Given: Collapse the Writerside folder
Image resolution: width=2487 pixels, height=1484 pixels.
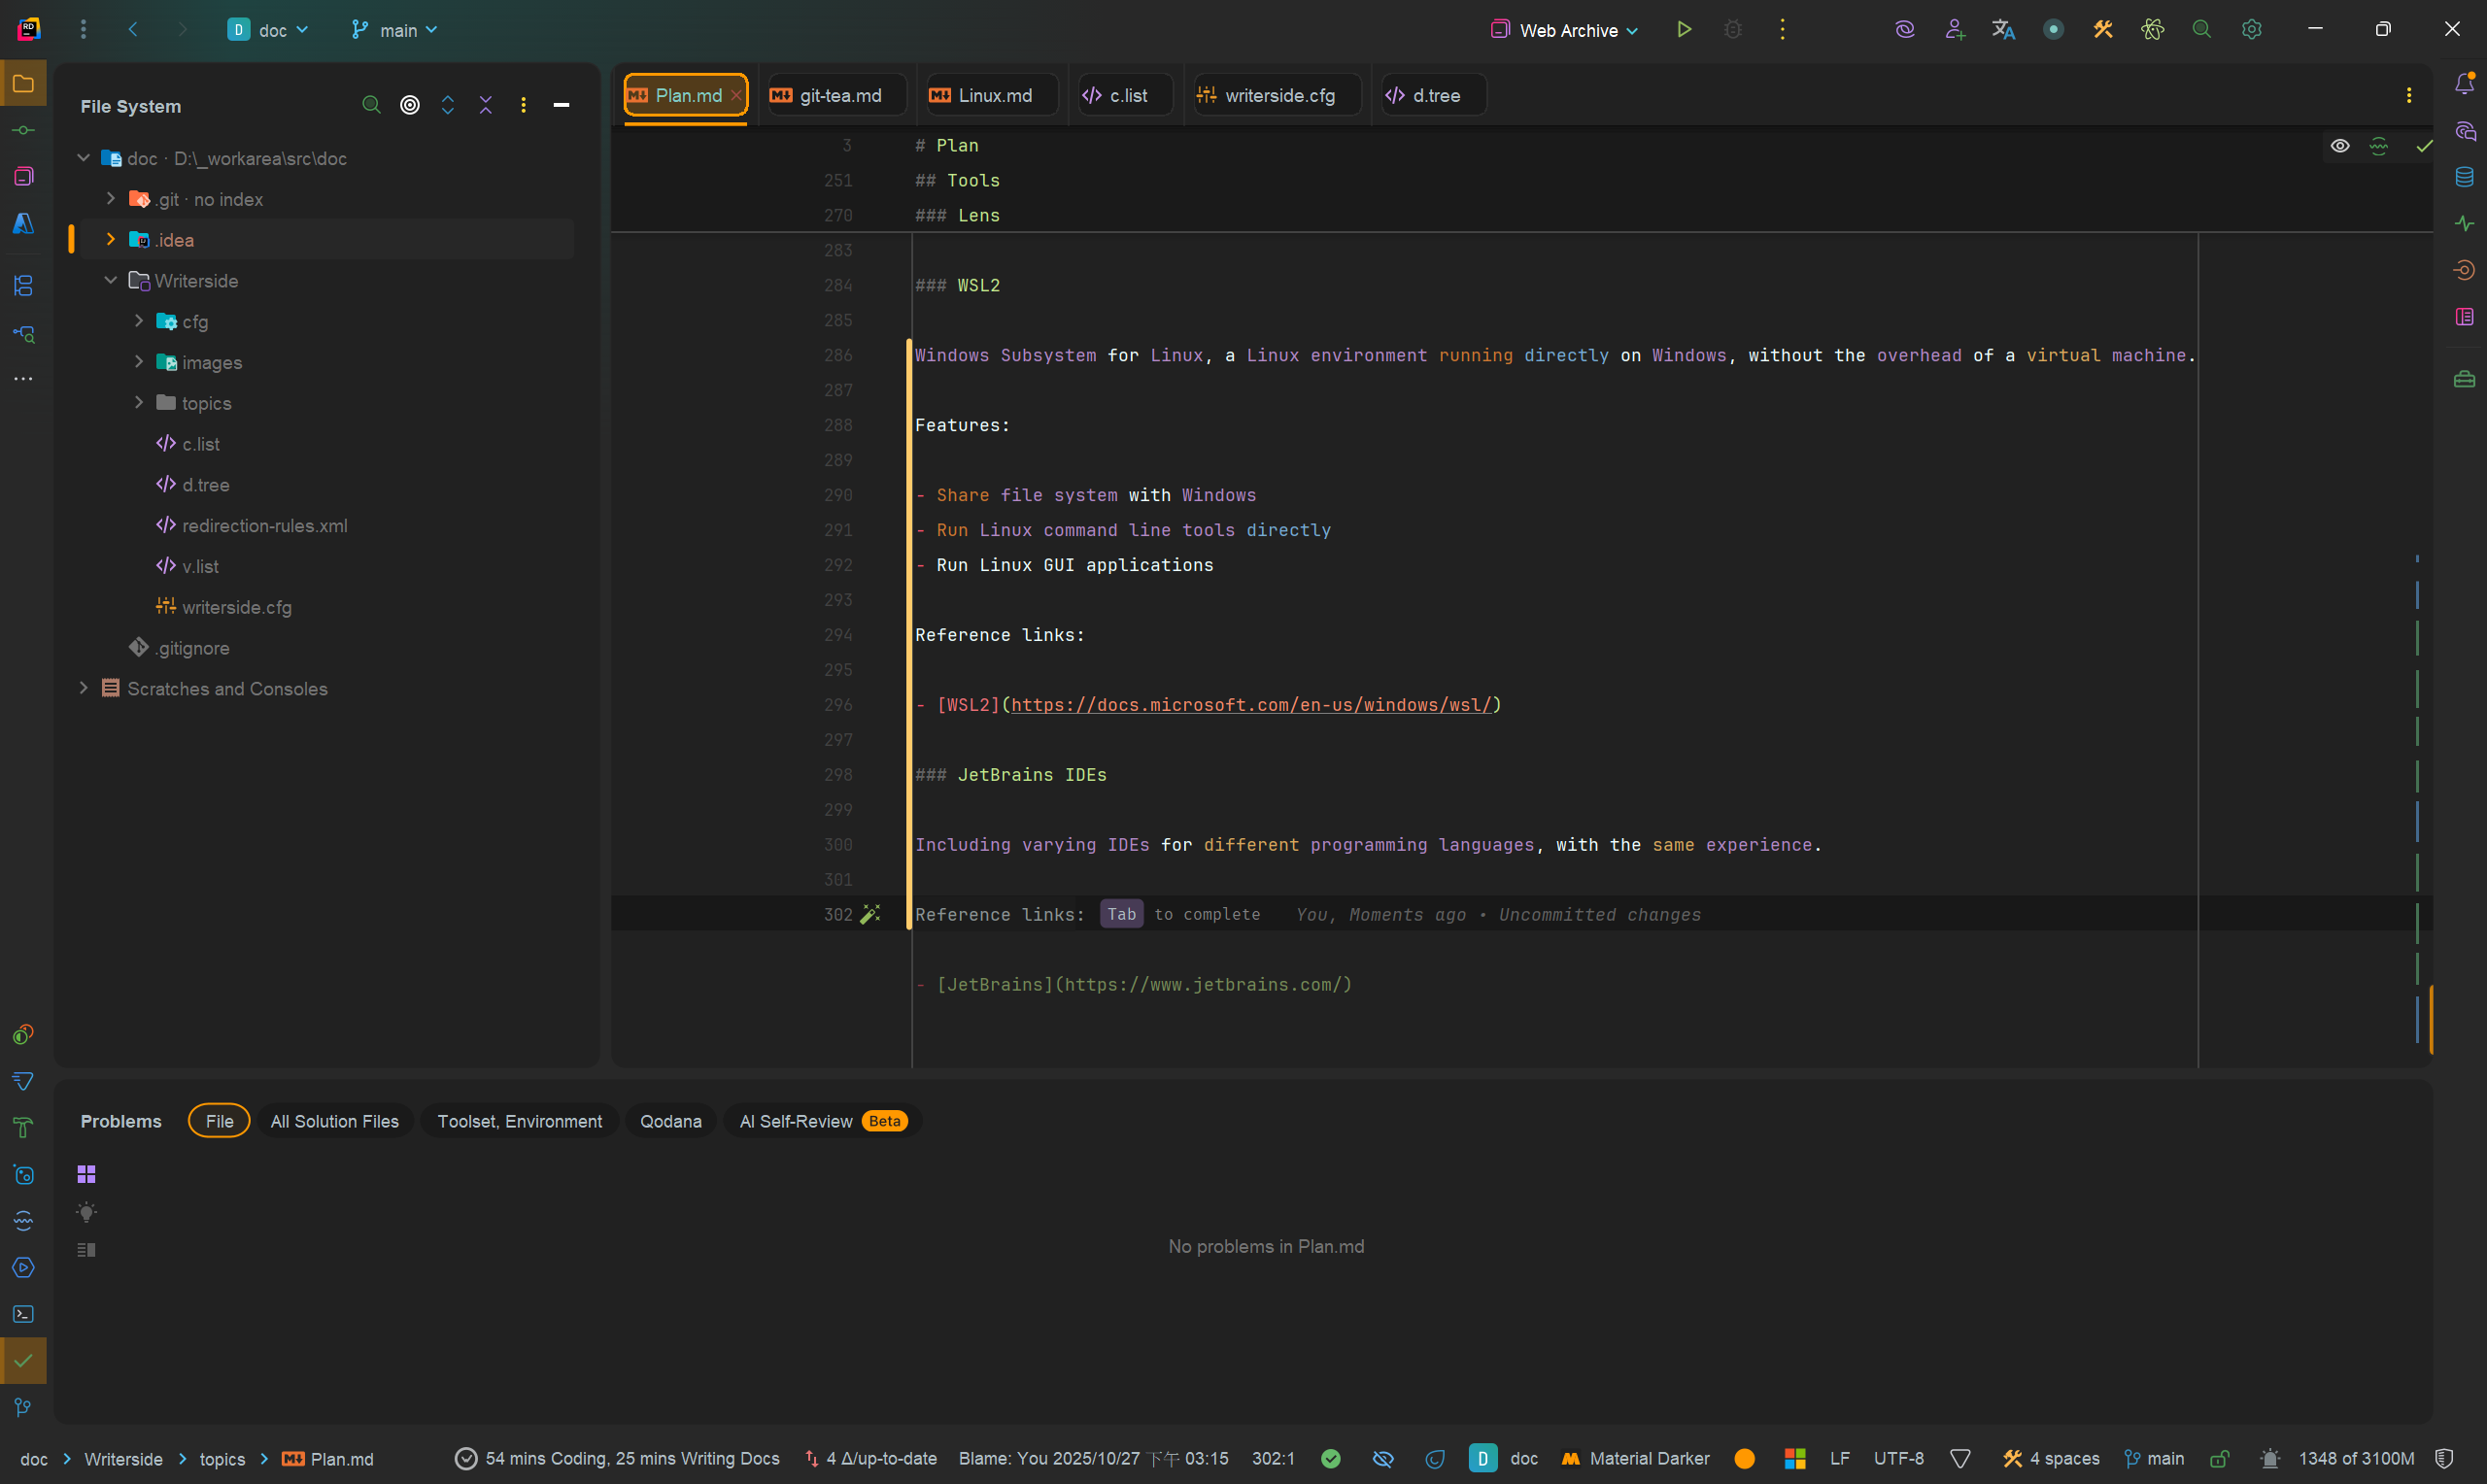Looking at the screenshot, I should coord(111,281).
